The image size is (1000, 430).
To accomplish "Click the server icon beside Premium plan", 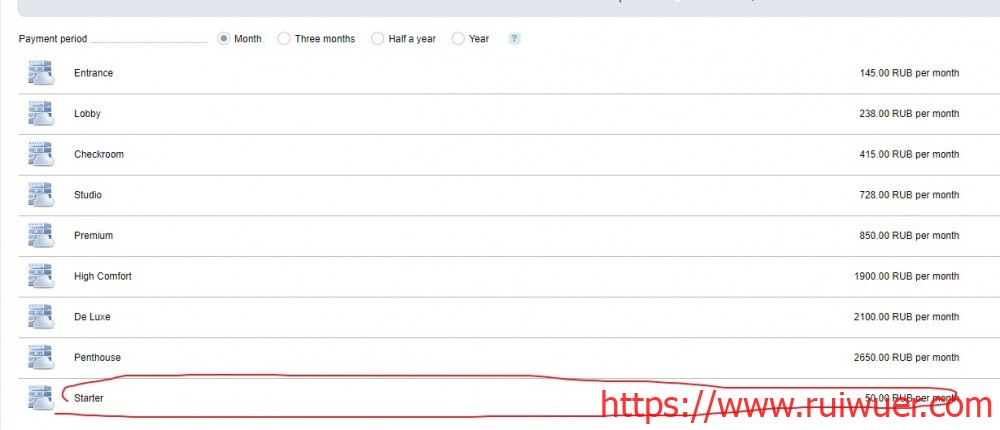I will point(40,236).
